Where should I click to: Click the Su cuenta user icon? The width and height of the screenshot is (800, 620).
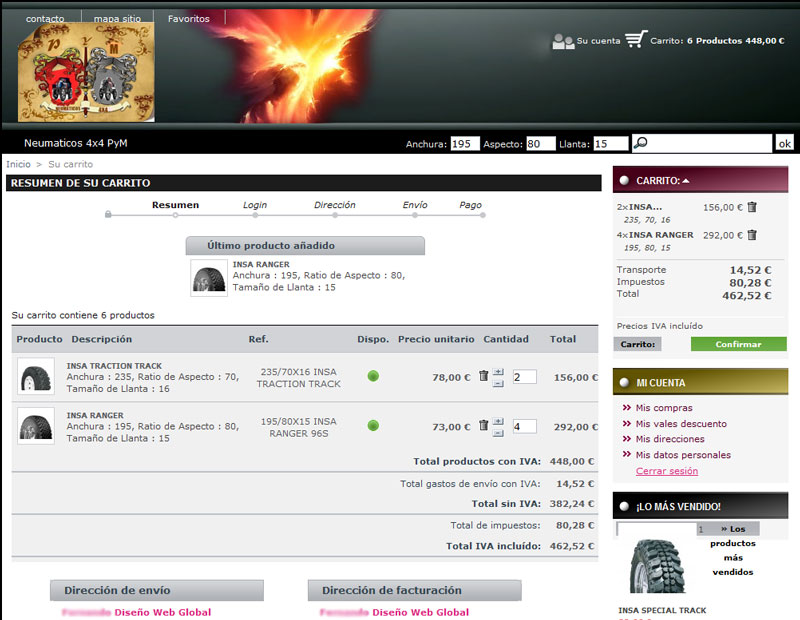click(563, 41)
